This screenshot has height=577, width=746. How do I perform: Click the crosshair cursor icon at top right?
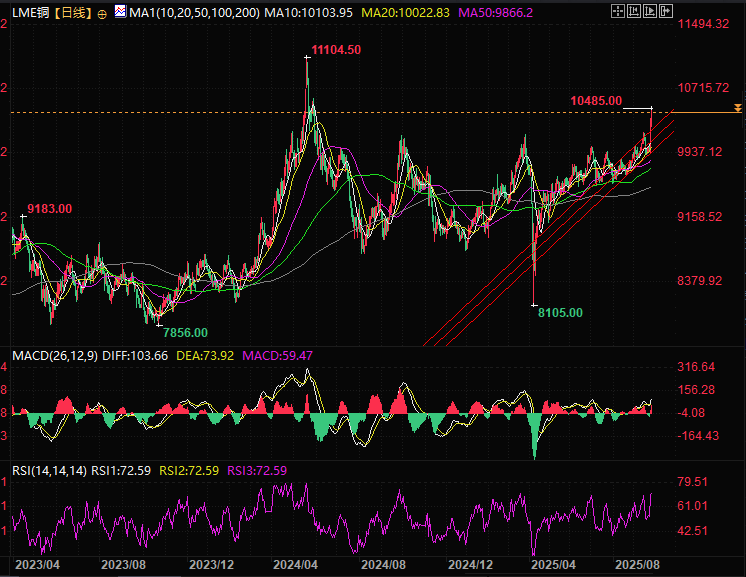click(x=618, y=11)
